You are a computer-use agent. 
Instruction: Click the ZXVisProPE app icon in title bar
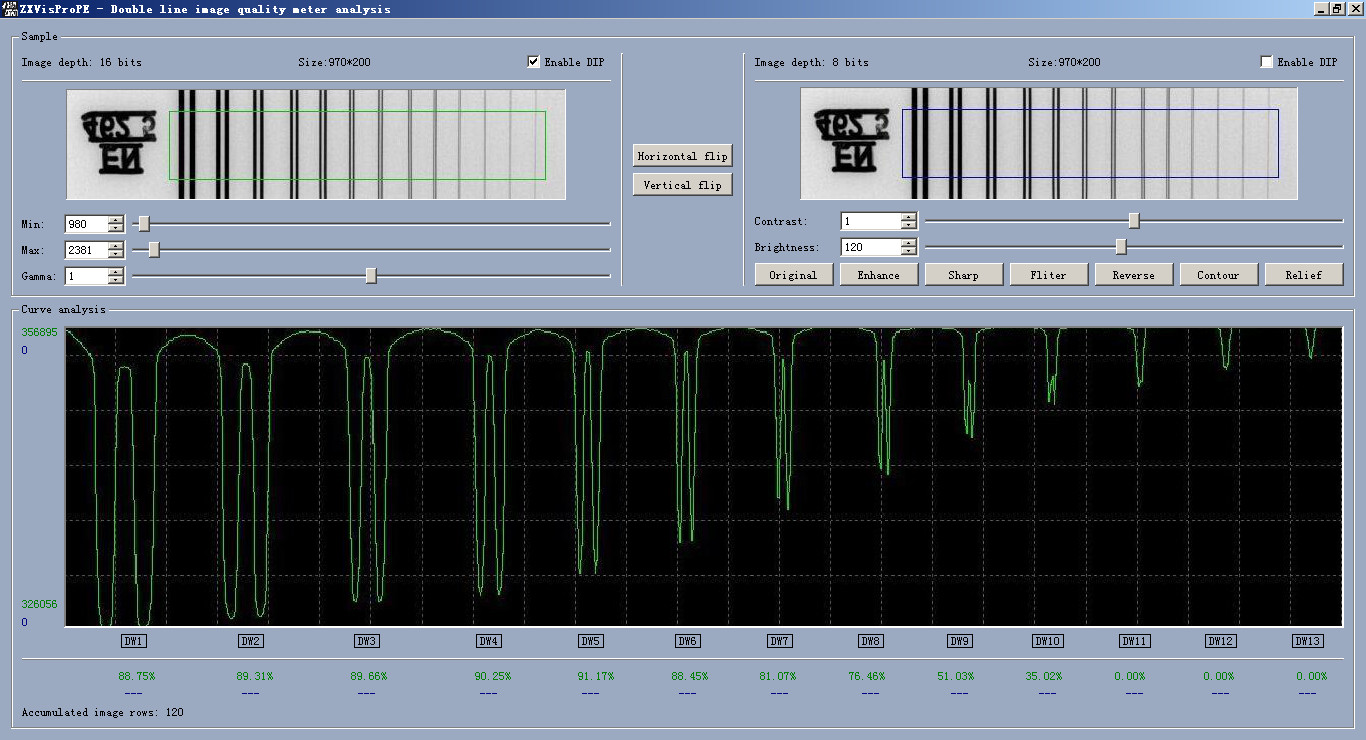[10, 9]
